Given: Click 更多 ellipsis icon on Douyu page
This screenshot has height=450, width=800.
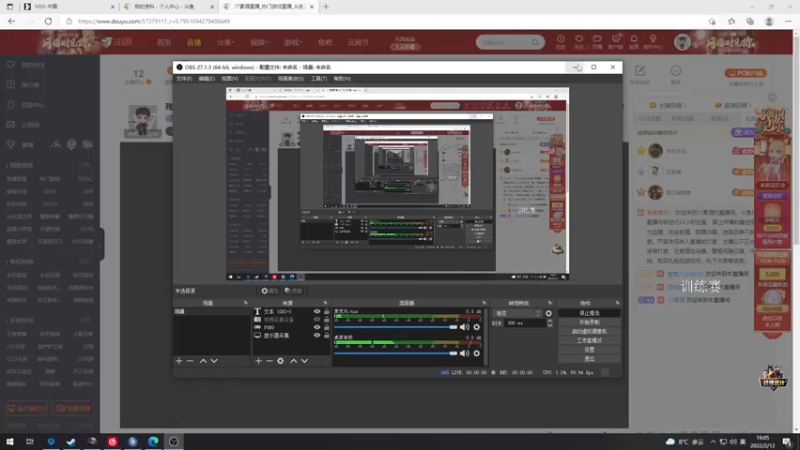Looking at the screenshot, I should coord(676,70).
